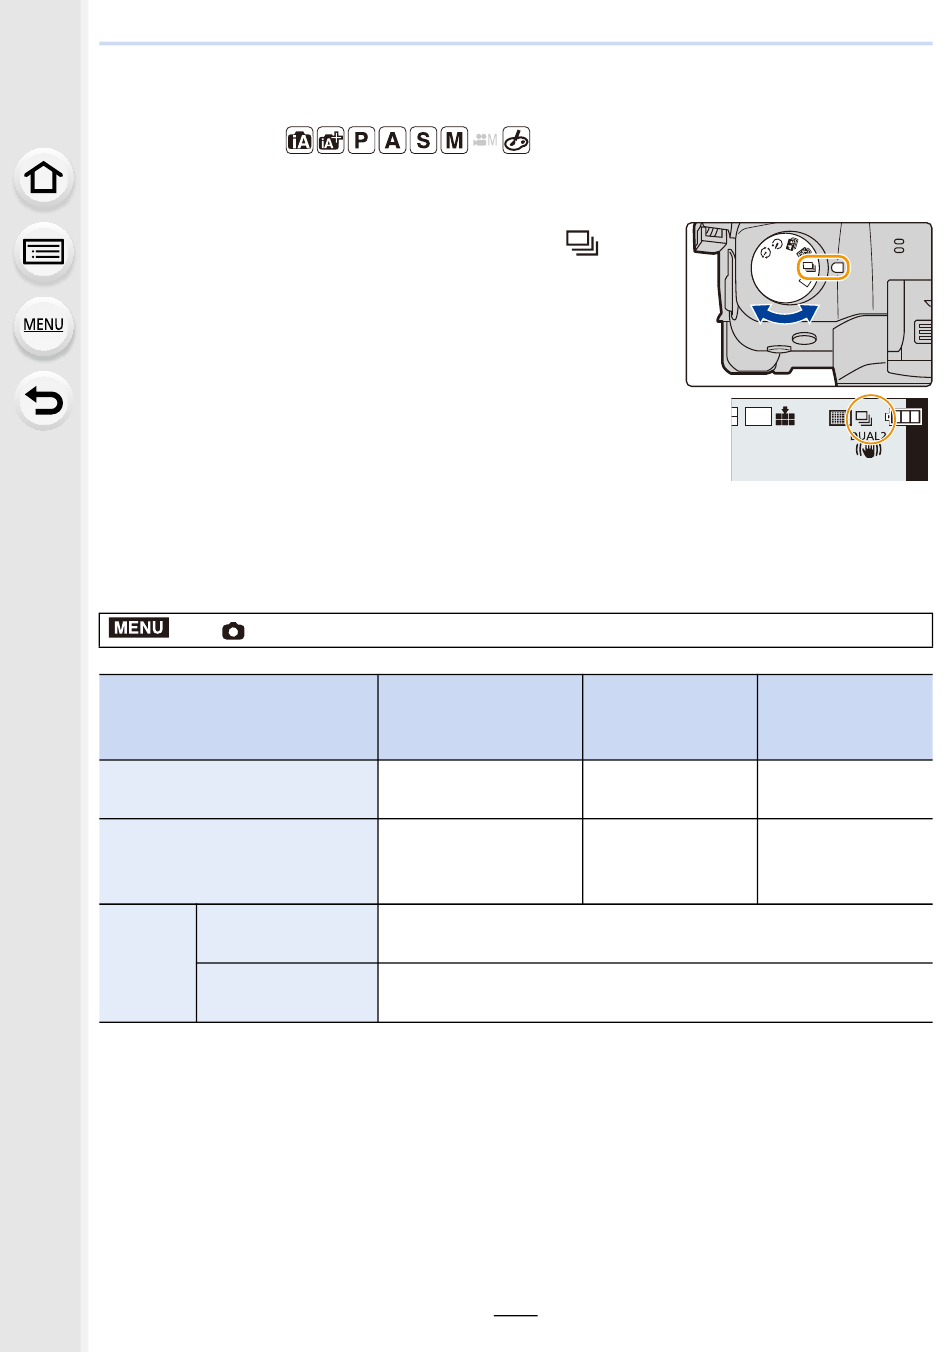This screenshot has width=950, height=1352.
Task: Click the burst mode icon beside dial illustration
Action: click(582, 243)
